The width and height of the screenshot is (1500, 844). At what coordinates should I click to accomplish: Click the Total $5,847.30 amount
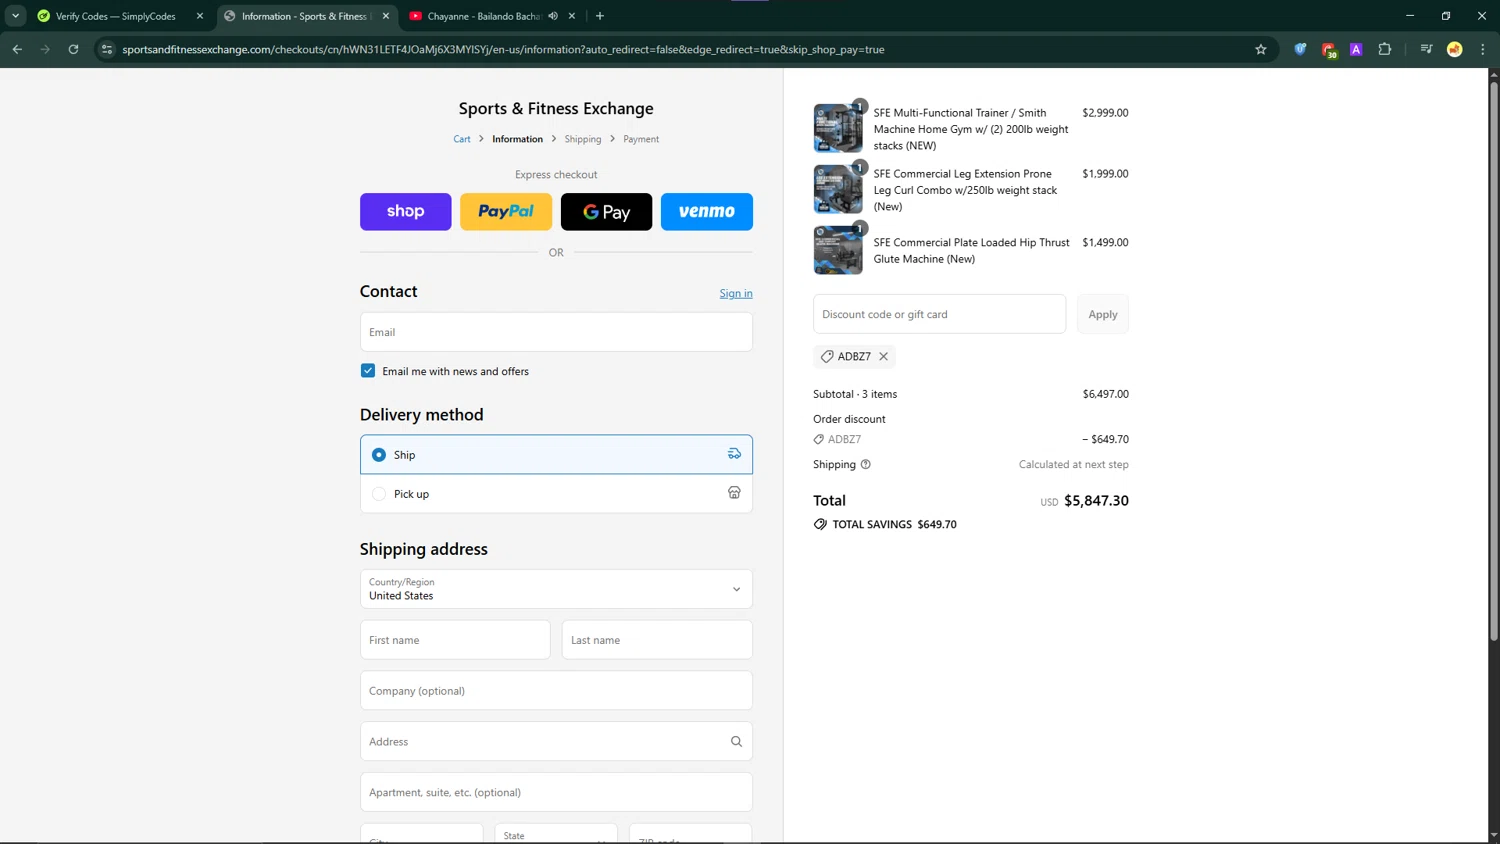1096,500
